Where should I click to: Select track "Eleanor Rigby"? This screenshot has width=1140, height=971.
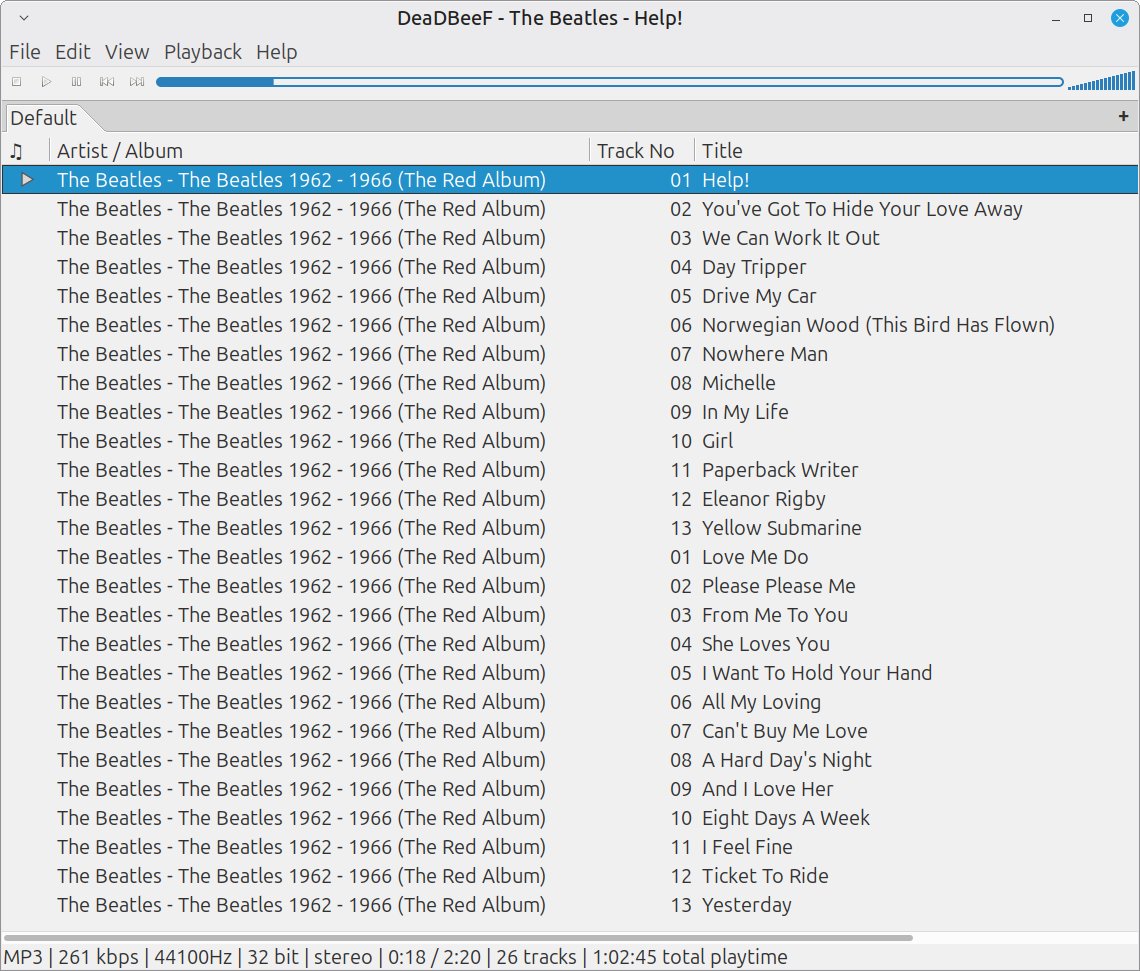(570, 499)
